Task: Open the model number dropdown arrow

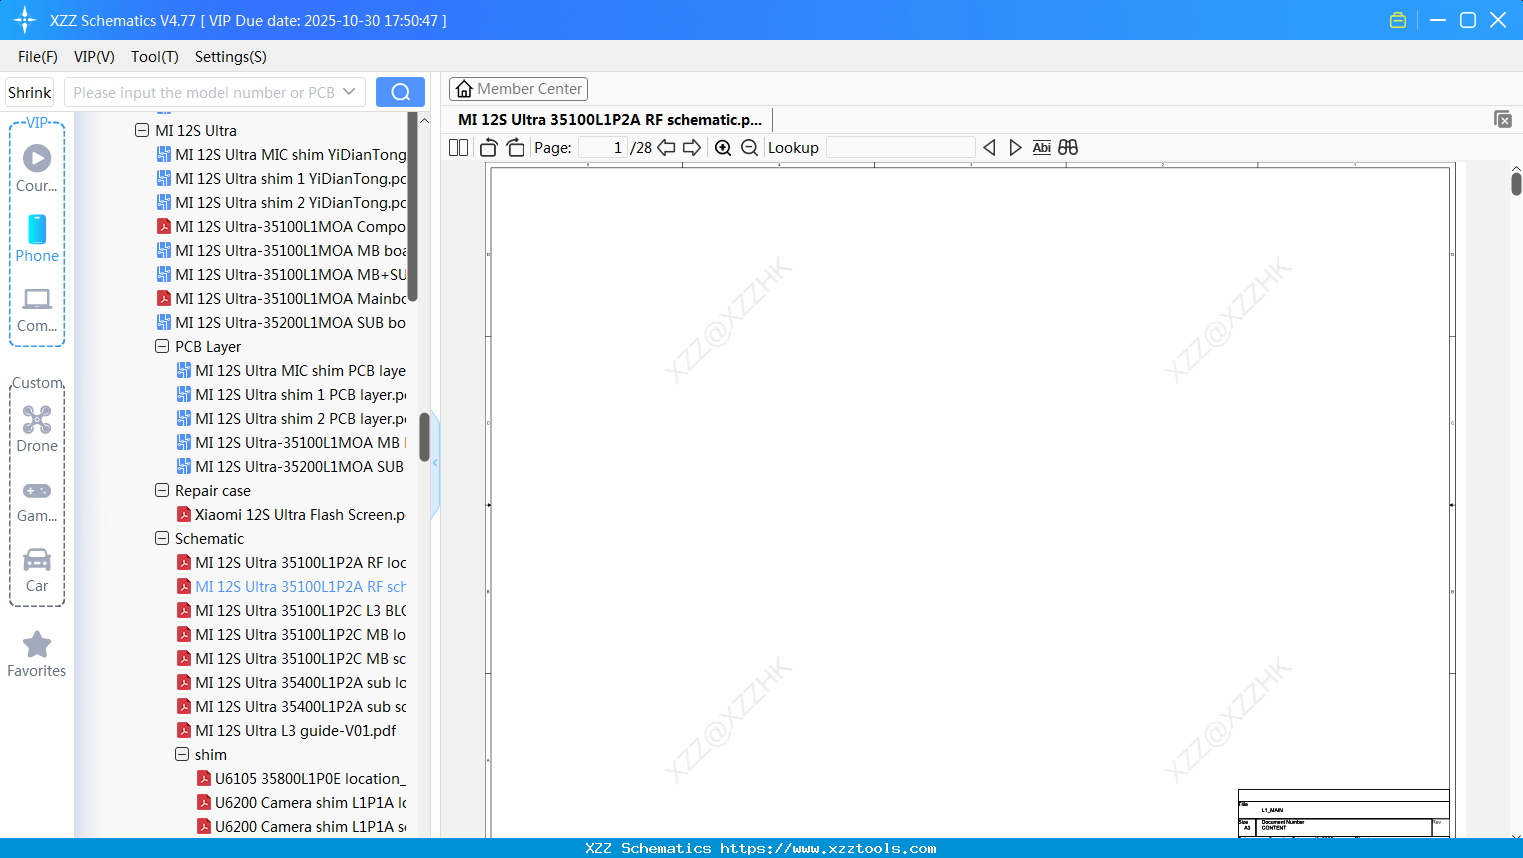Action: (x=349, y=92)
